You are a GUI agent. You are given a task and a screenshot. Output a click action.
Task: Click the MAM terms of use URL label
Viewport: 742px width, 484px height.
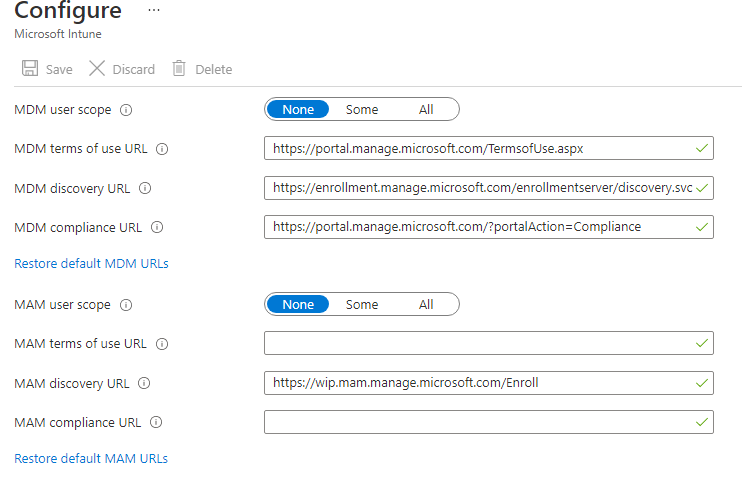(80, 343)
